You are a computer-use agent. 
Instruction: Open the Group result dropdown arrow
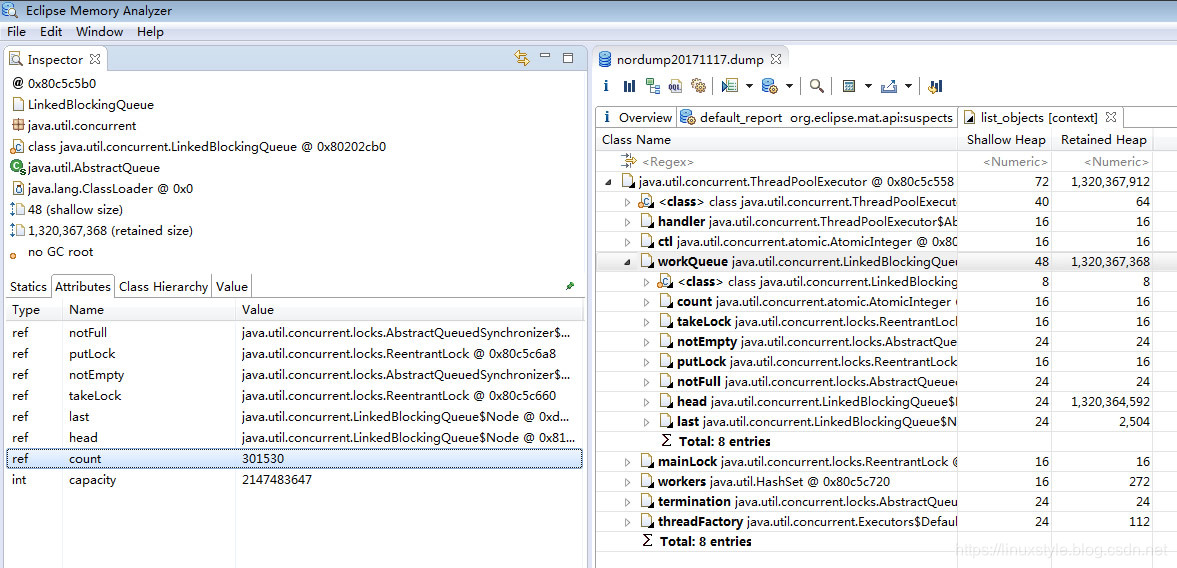click(868, 86)
